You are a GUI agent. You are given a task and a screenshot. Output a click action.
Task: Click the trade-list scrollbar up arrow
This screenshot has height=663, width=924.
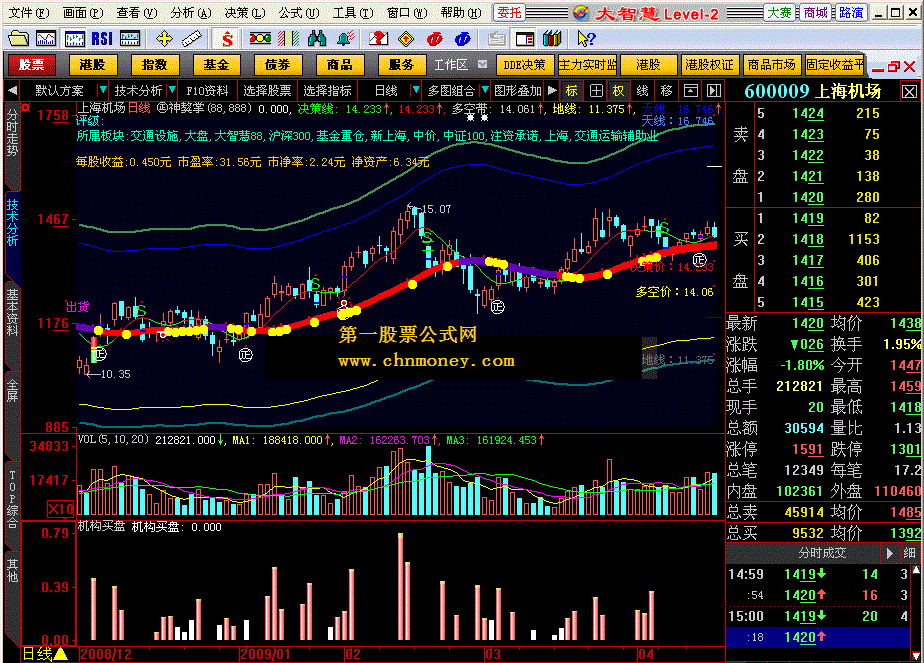coord(916,570)
